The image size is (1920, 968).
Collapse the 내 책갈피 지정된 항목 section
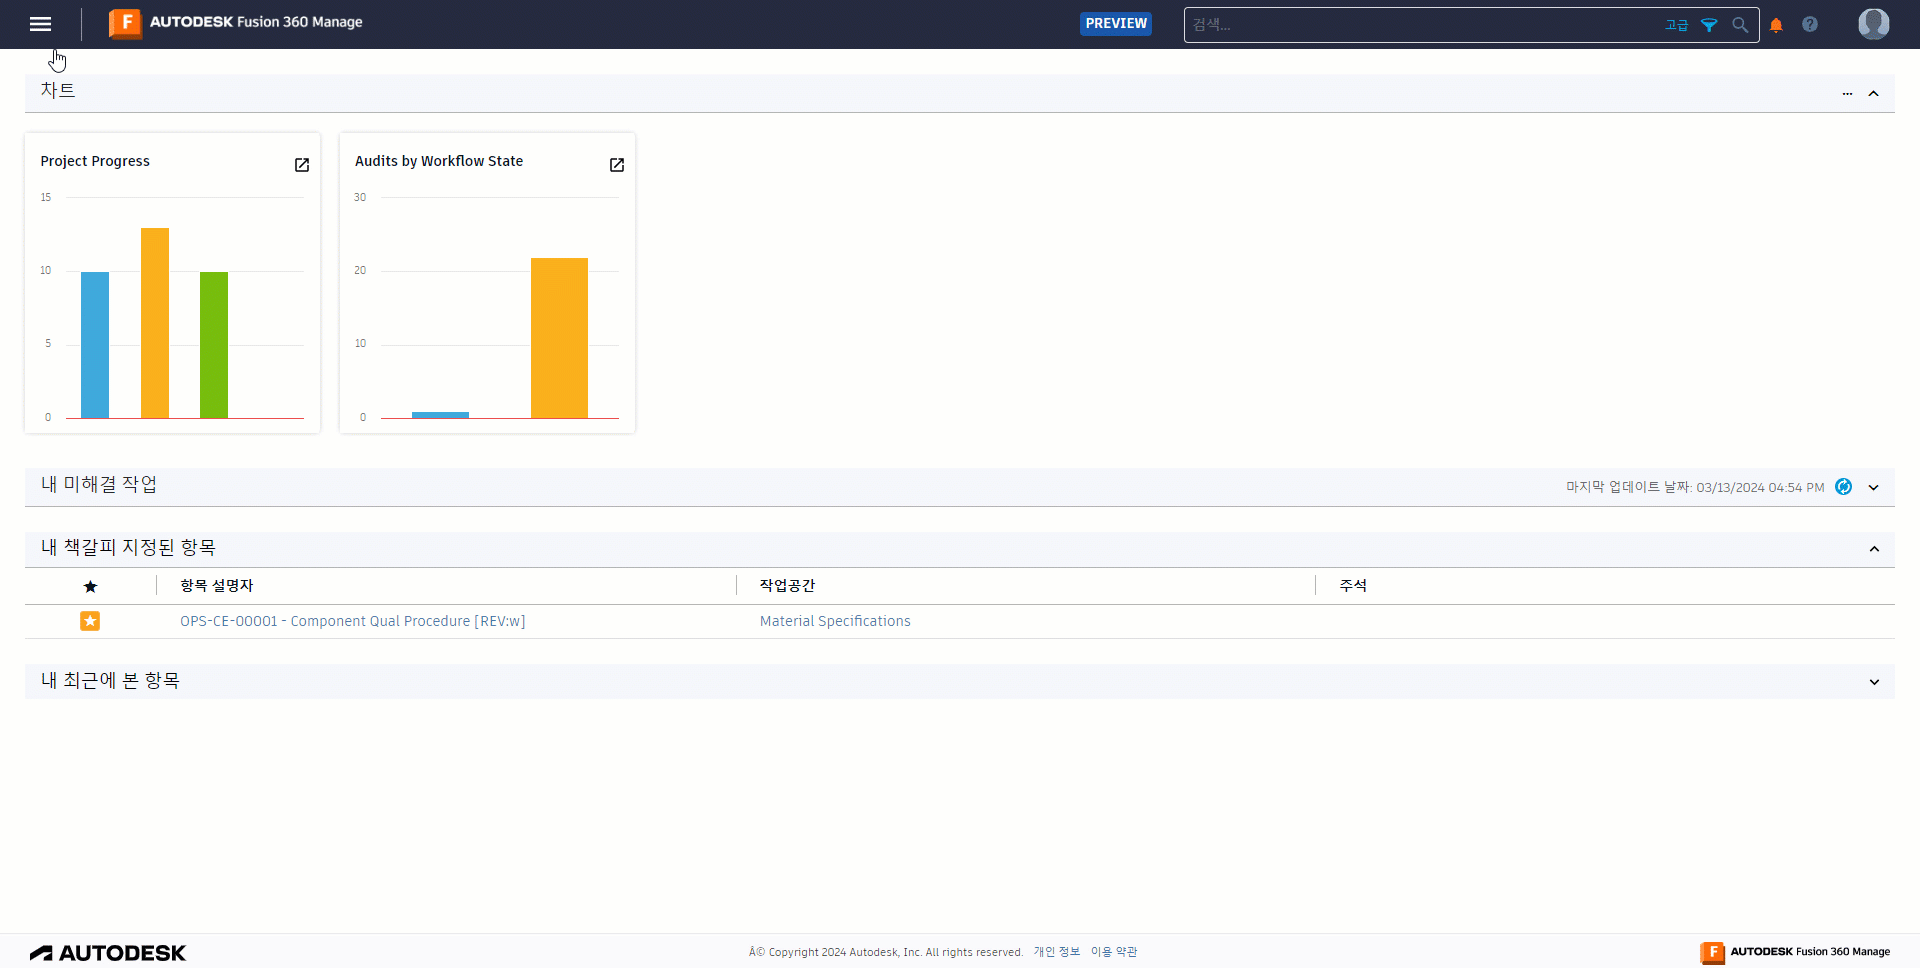tap(1874, 549)
